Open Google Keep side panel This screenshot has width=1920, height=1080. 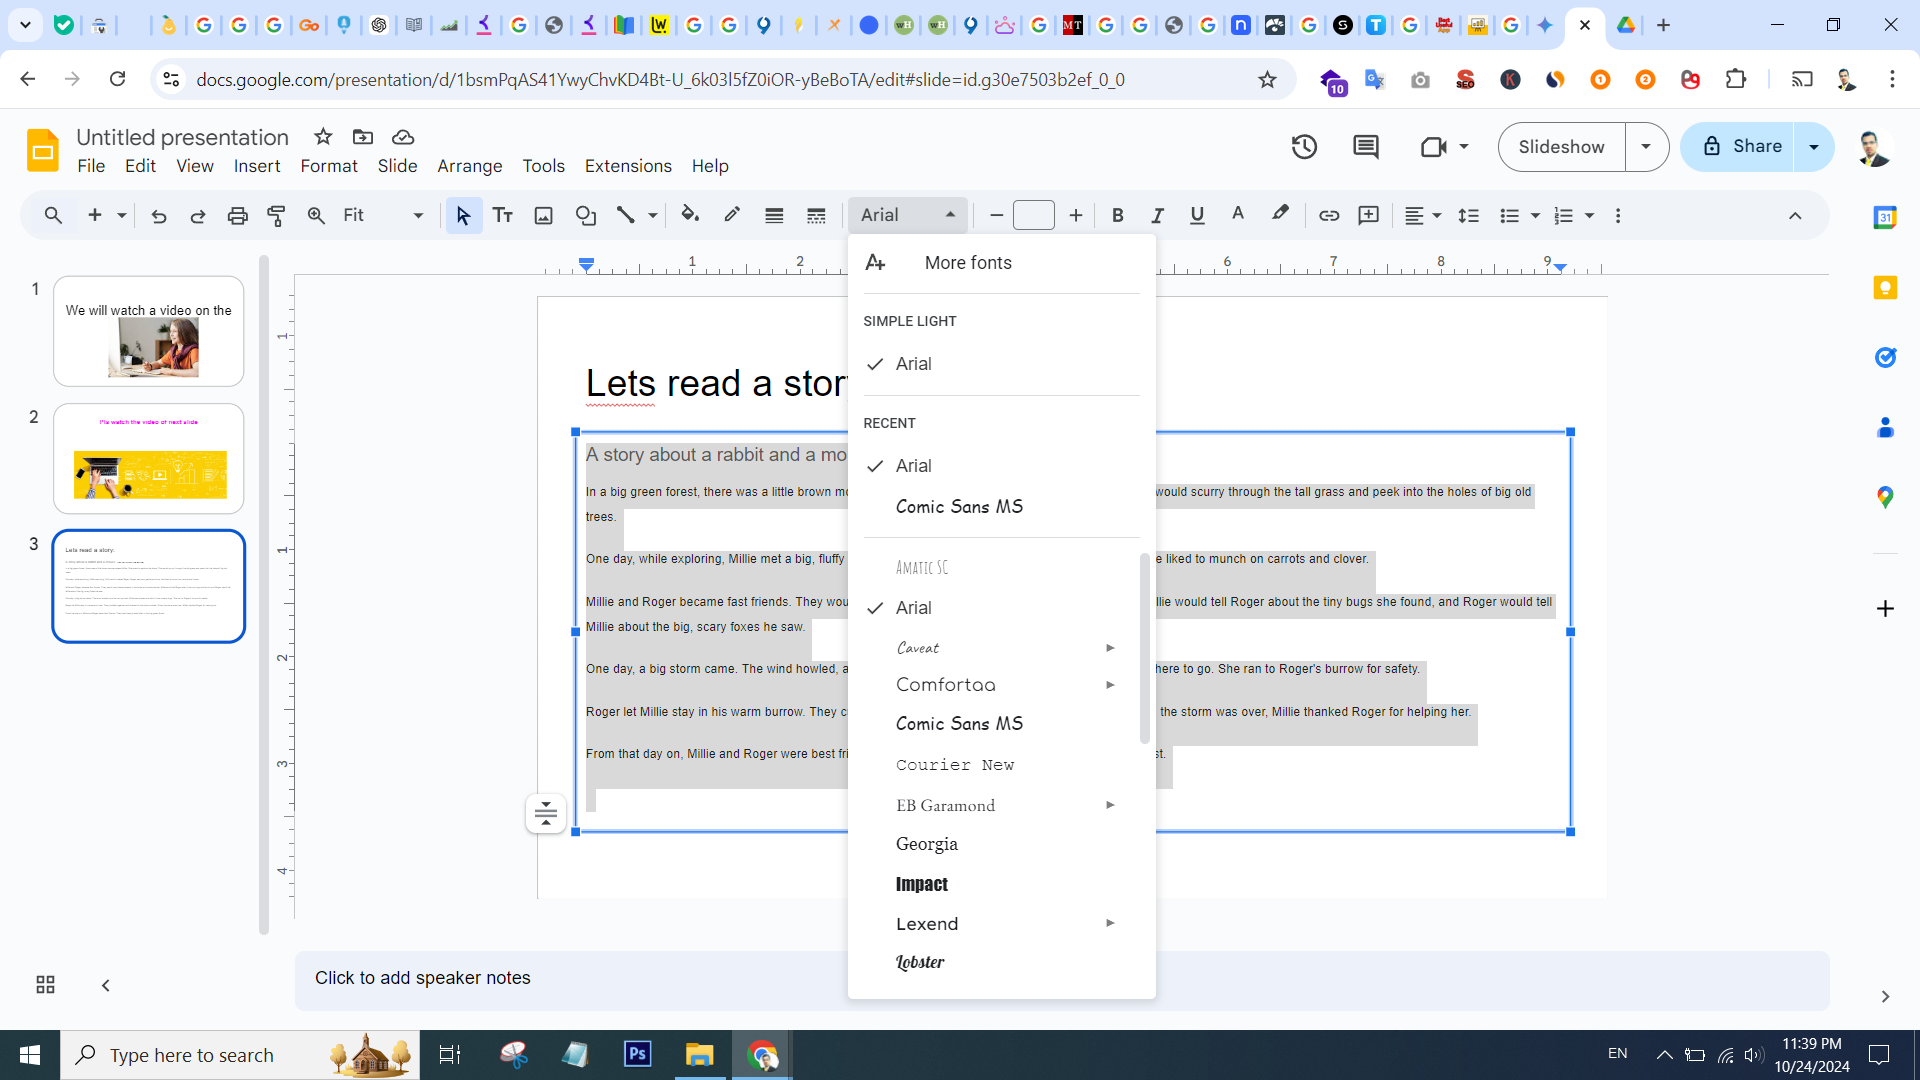pos(1885,288)
